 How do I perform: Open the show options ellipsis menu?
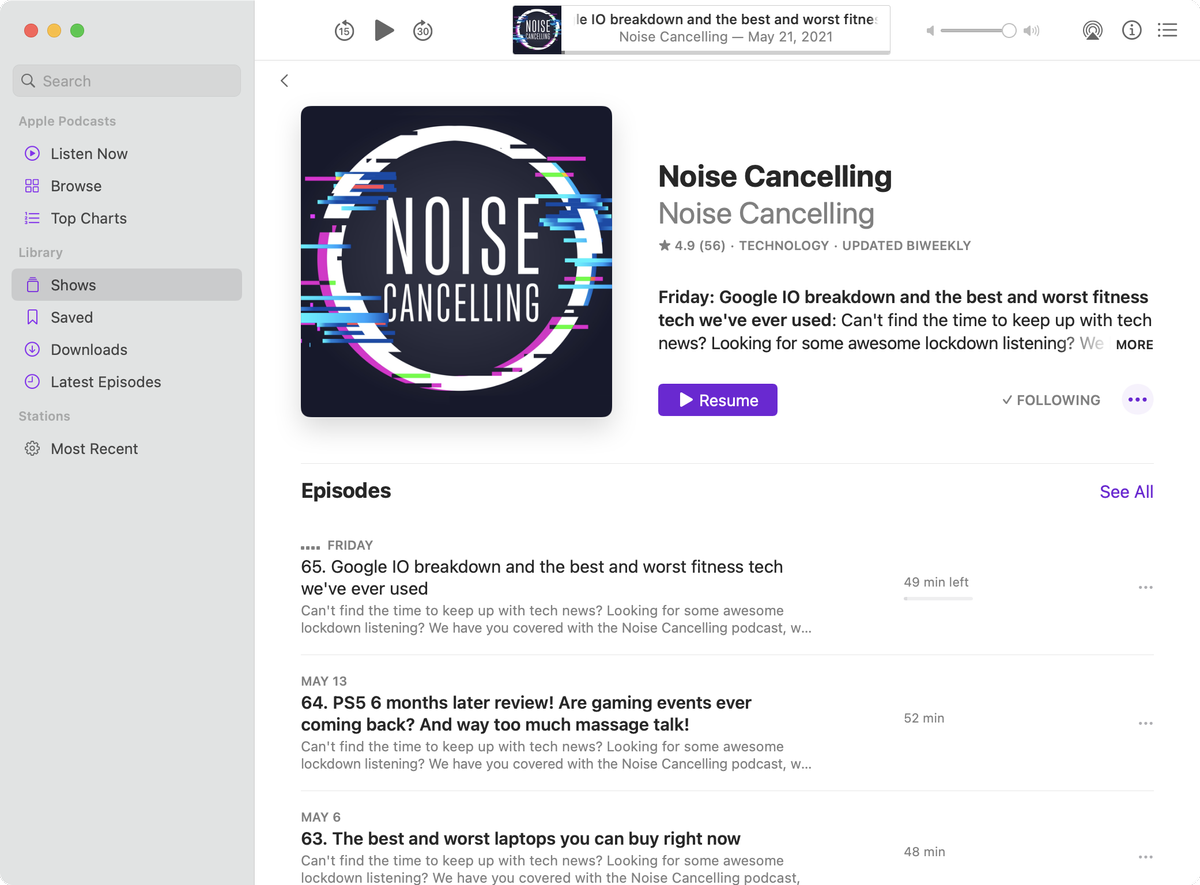(x=1137, y=399)
